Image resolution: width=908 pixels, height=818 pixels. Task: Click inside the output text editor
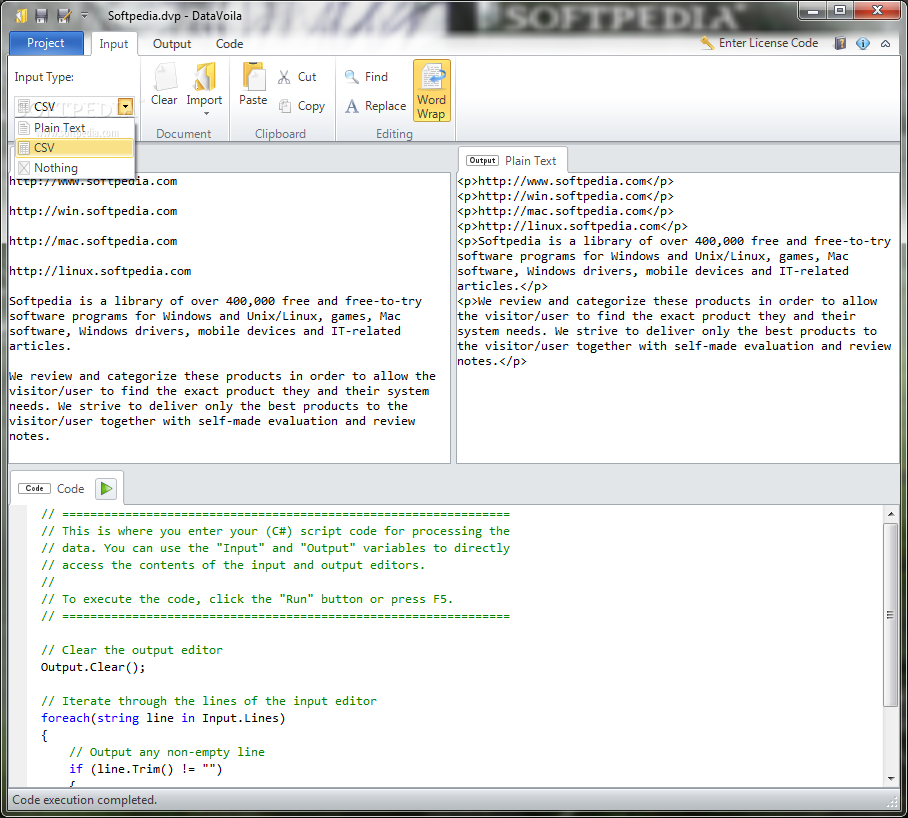click(x=678, y=317)
